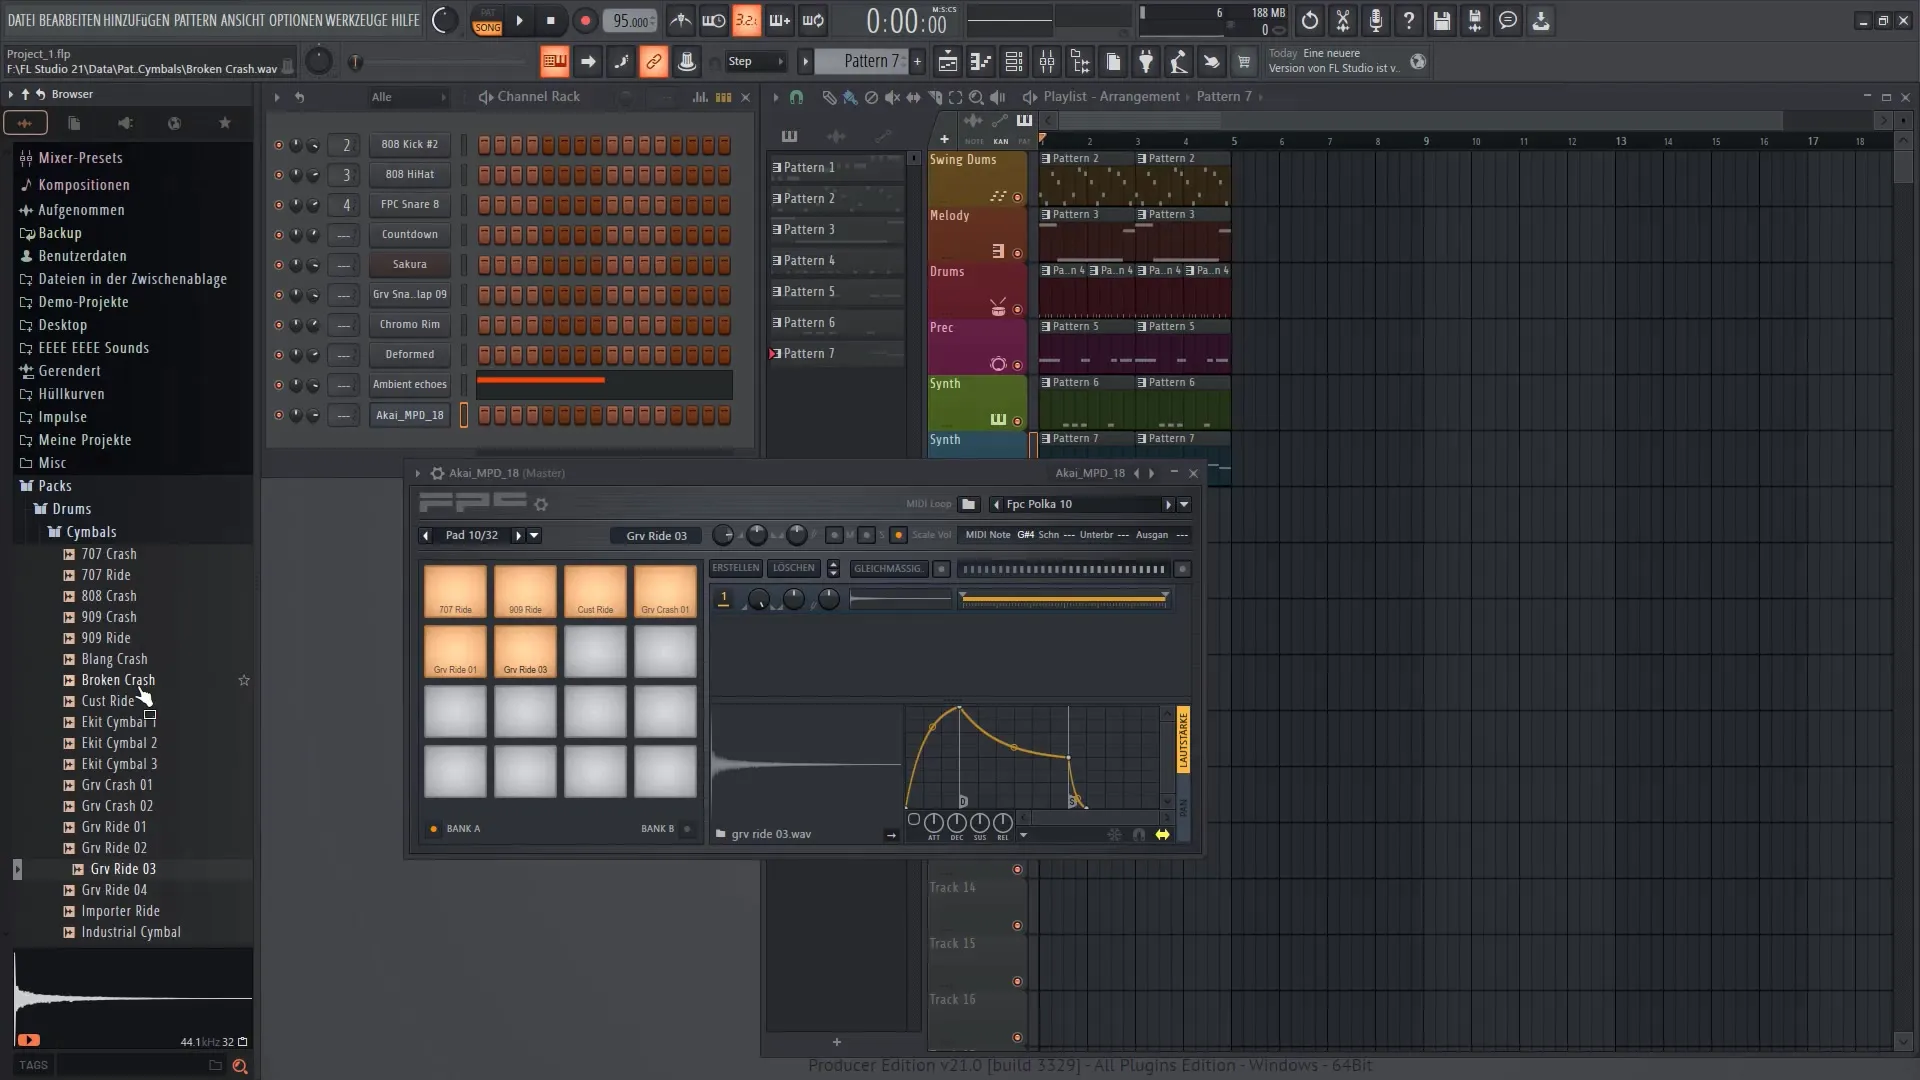
Task: Click the browser search magnifier icon
Action: click(240, 1066)
